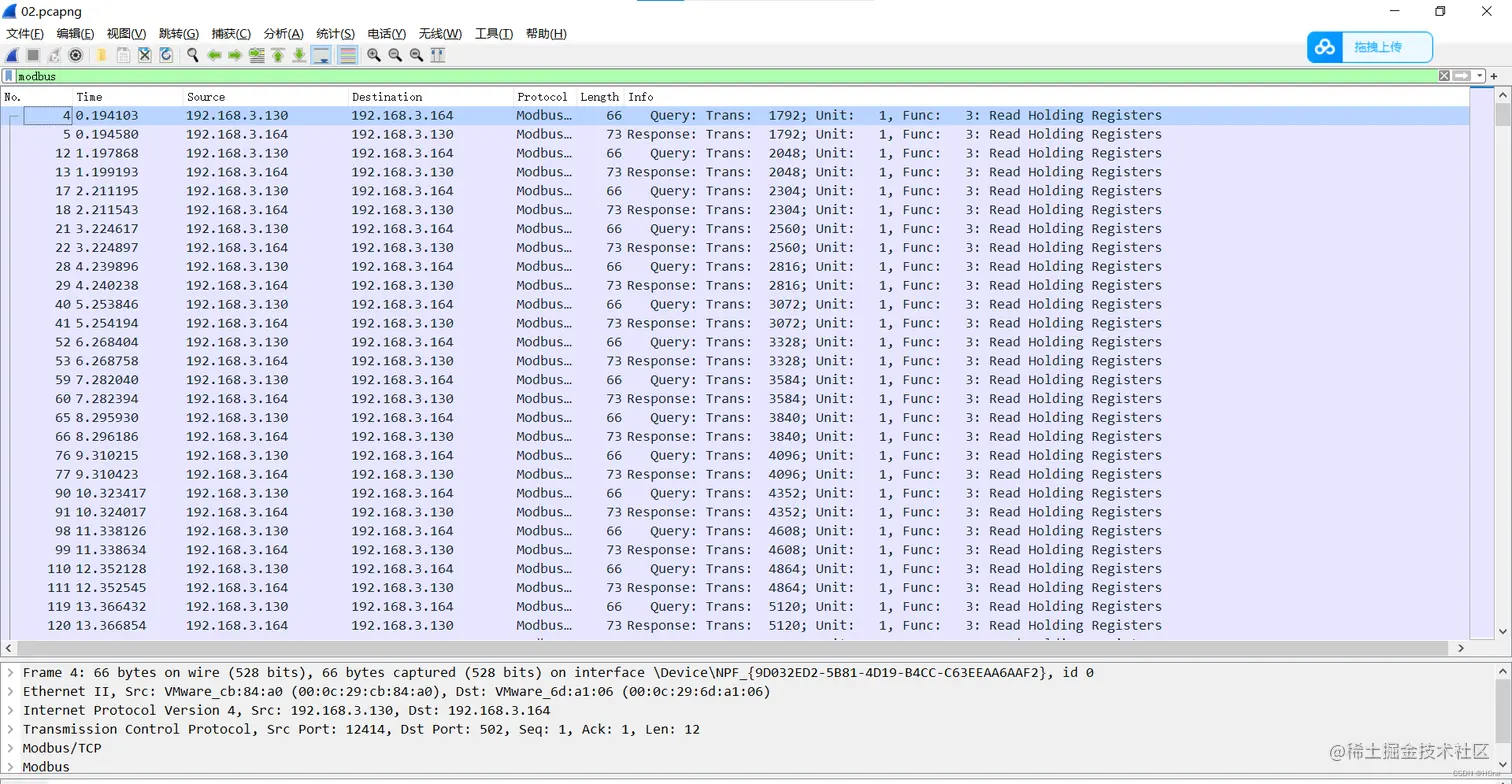This screenshot has width=1512, height=784.
Task: Expand the Modbus/TCP details row
Action: coord(11,748)
